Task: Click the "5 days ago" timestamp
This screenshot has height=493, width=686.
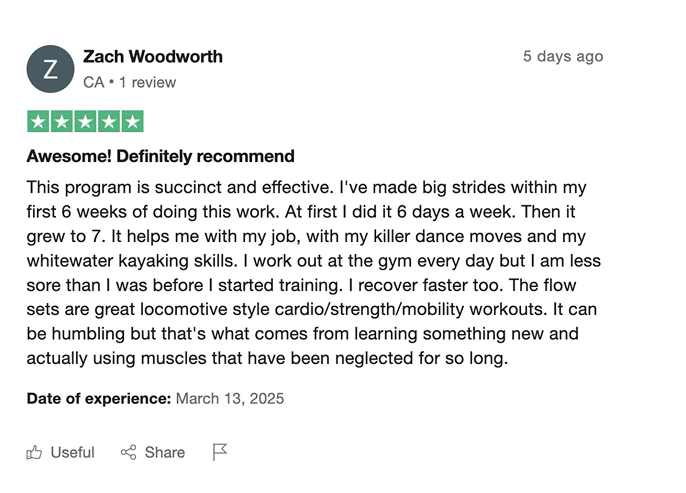Action: (563, 56)
